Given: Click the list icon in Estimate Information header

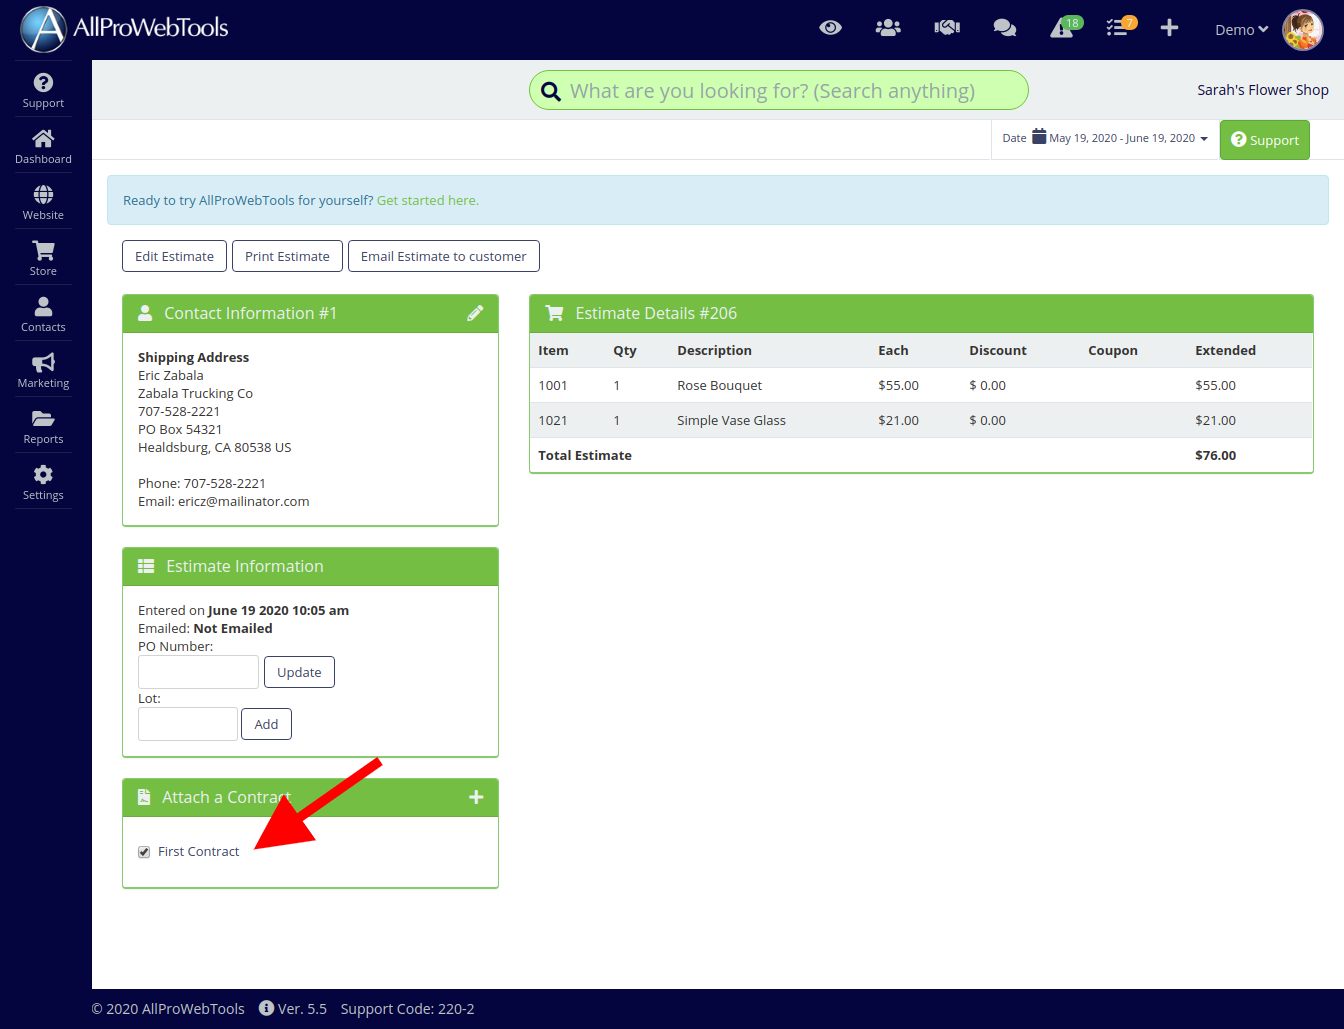Looking at the screenshot, I should [x=146, y=566].
